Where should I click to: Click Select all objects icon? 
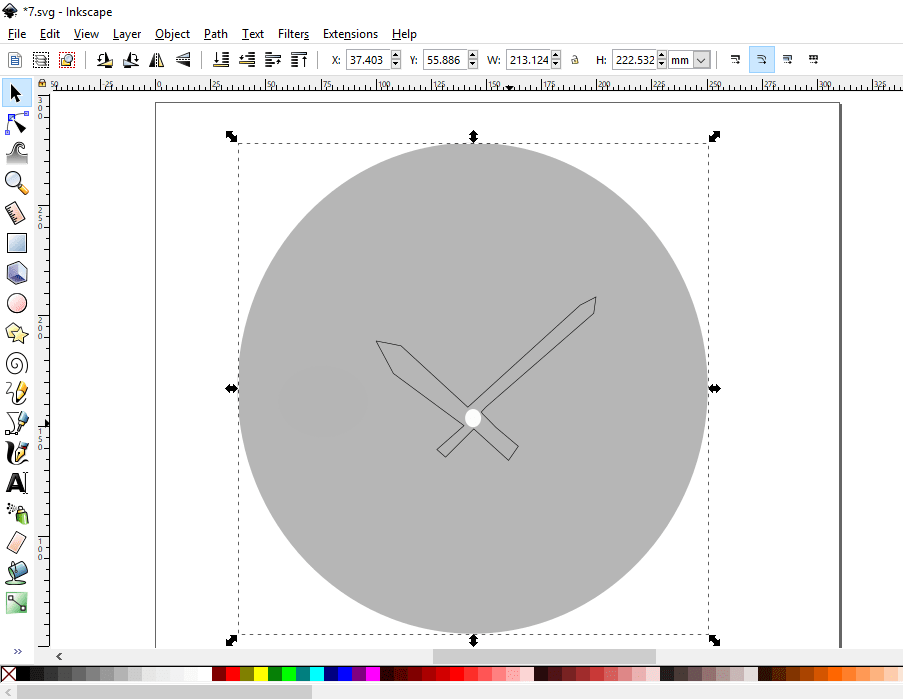14,60
